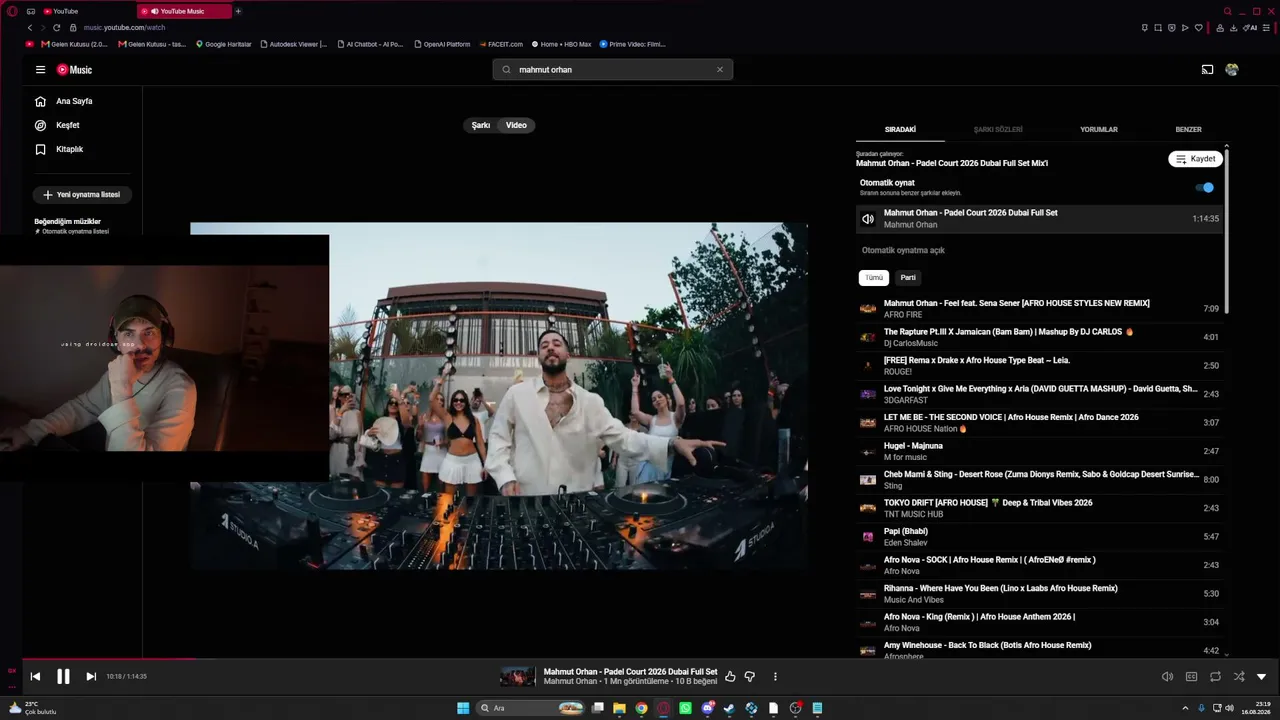Play LET ME BE - THE SECOND VOICE
This screenshot has height=720, width=1280.
pyautogui.click(x=1039, y=423)
